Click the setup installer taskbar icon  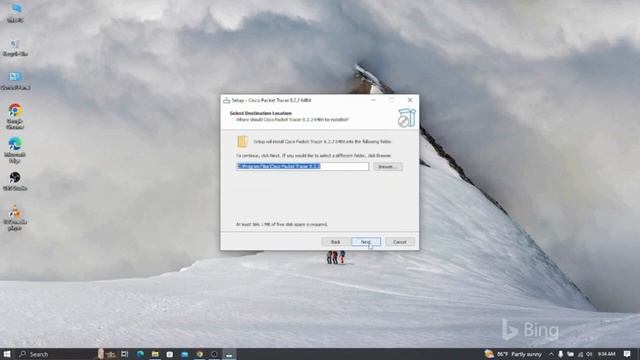[229, 354]
